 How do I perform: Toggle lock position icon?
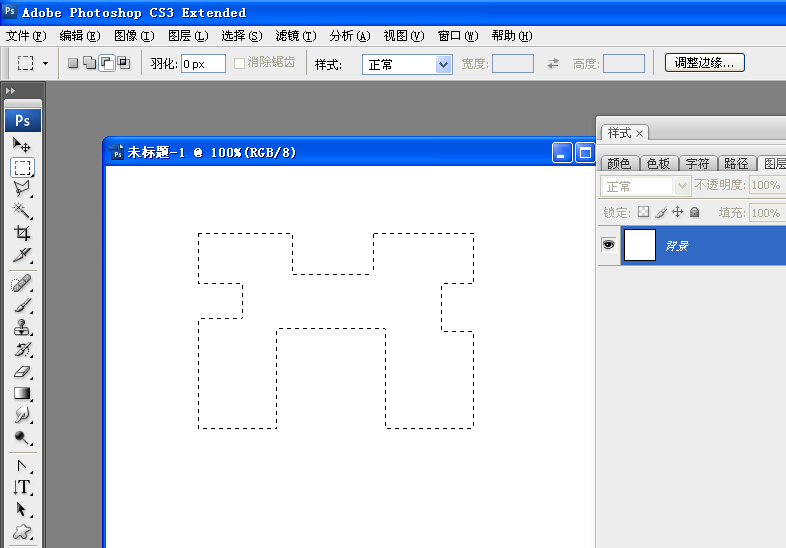point(678,212)
